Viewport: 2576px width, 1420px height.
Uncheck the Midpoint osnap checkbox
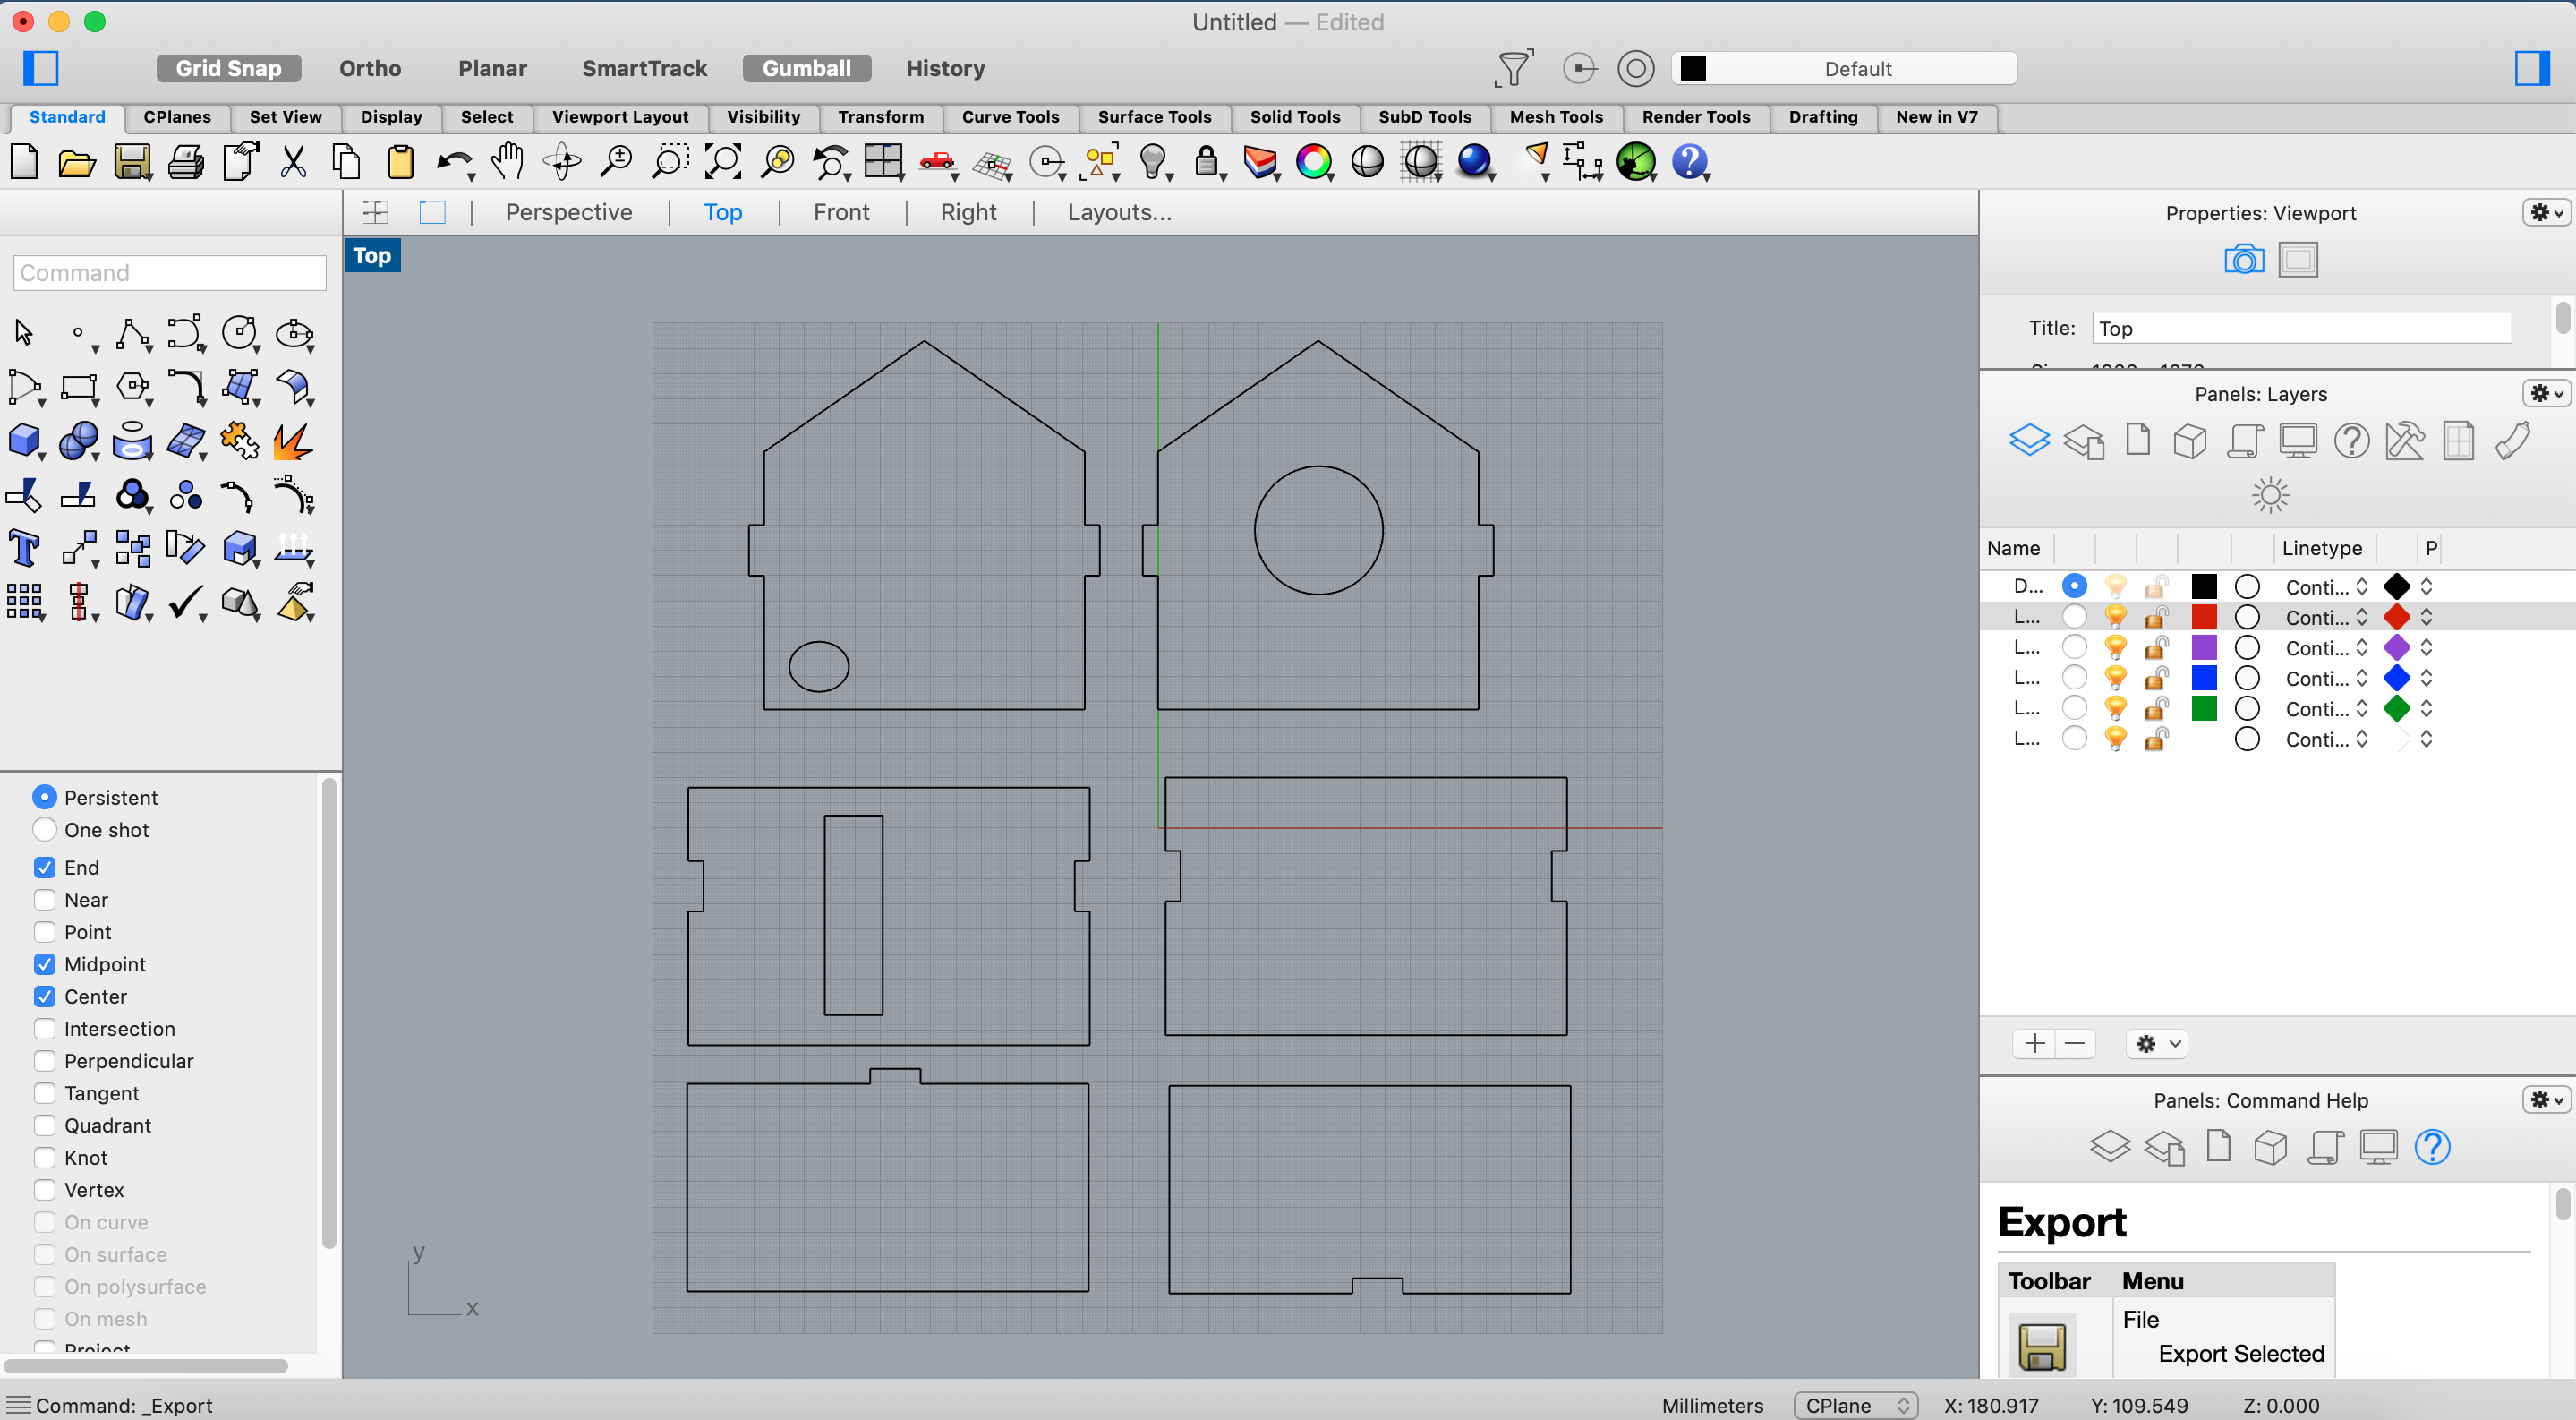pos(44,964)
